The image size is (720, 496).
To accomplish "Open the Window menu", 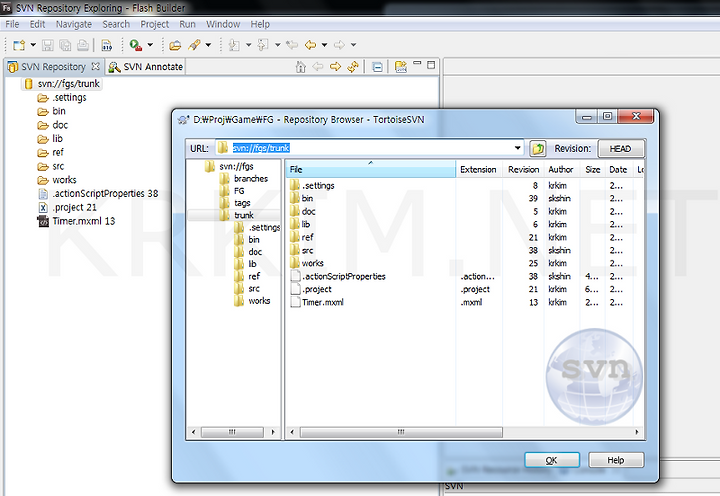I will tap(223, 24).
